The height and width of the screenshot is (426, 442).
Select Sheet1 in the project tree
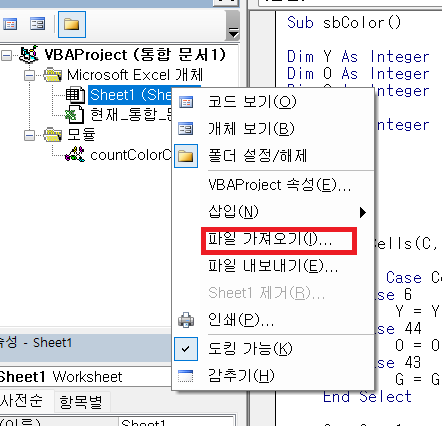pyautogui.click(x=131, y=95)
